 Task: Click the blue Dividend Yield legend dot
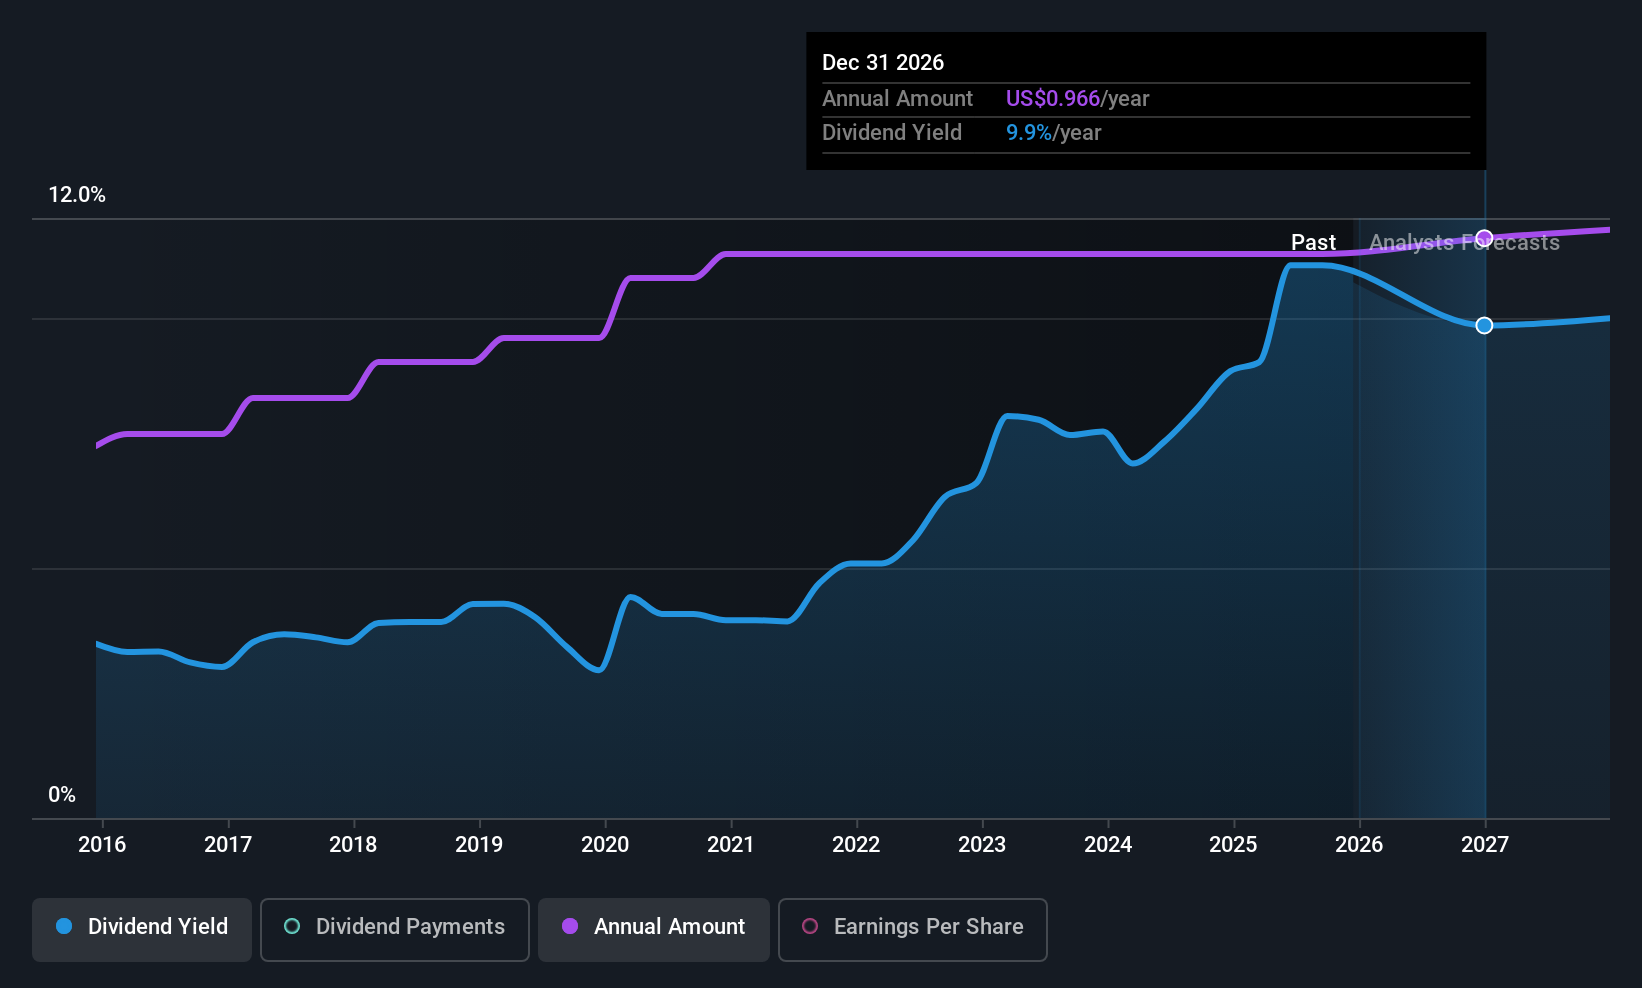pyautogui.click(x=64, y=926)
